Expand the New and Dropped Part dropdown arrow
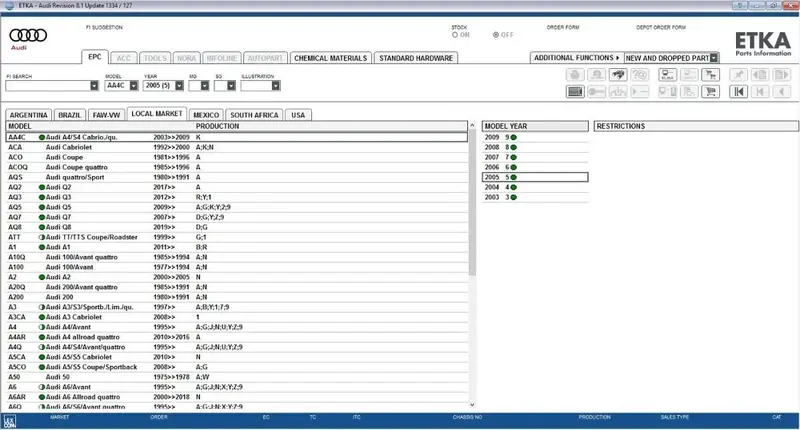The width and height of the screenshot is (800, 430). [x=714, y=58]
